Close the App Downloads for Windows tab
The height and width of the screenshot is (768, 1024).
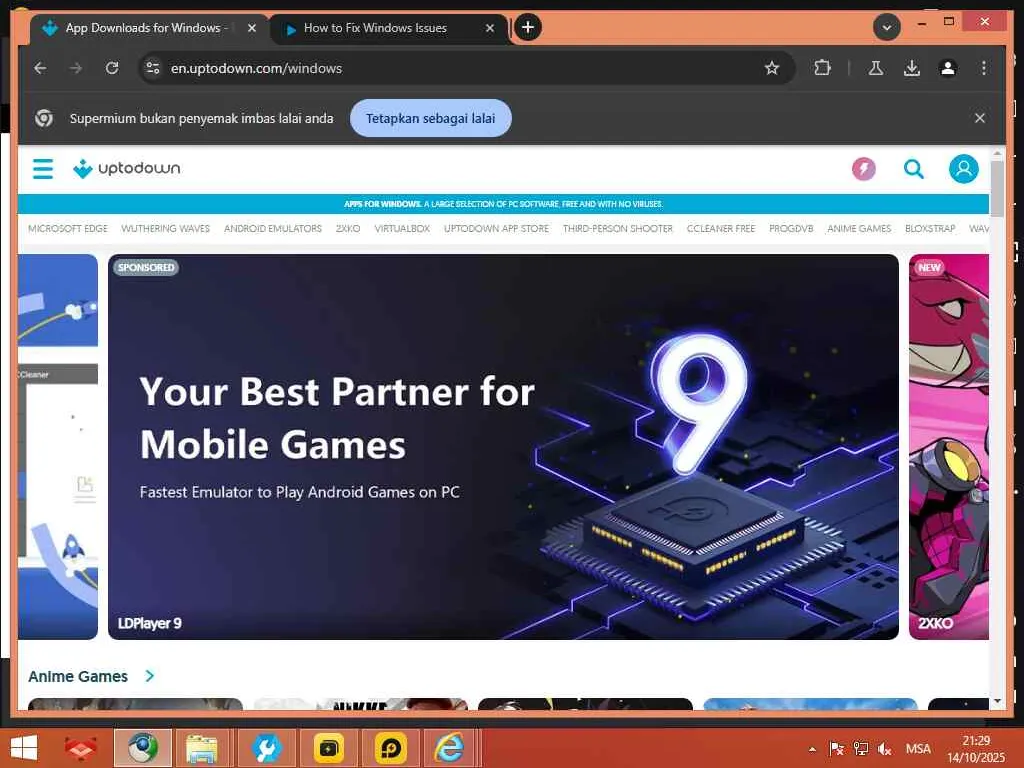click(251, 28)
